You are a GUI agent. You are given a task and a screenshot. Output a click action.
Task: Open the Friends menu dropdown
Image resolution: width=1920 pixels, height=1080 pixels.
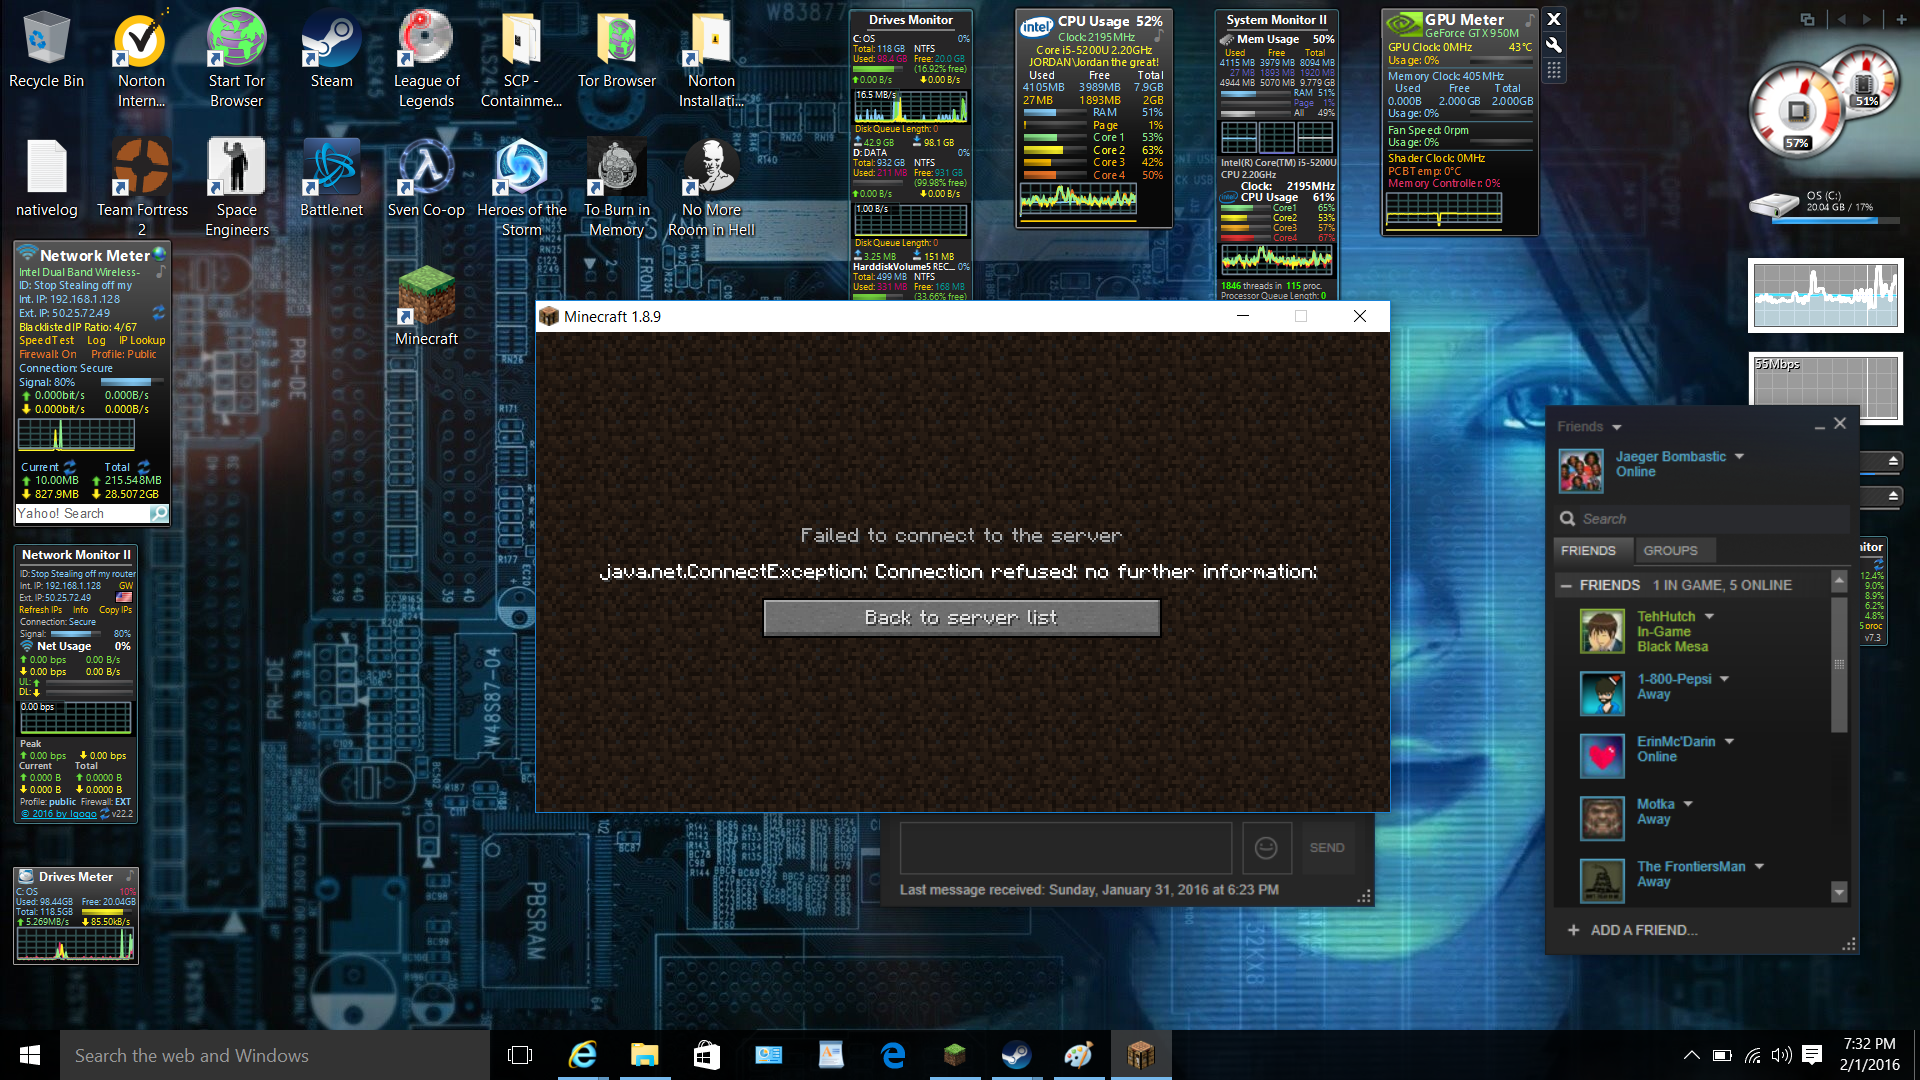(1616, 427)
